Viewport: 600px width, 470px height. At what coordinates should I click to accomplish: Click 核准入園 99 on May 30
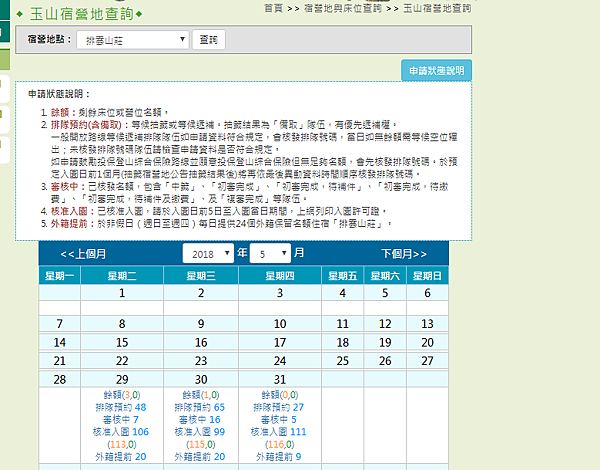[200, 432]
